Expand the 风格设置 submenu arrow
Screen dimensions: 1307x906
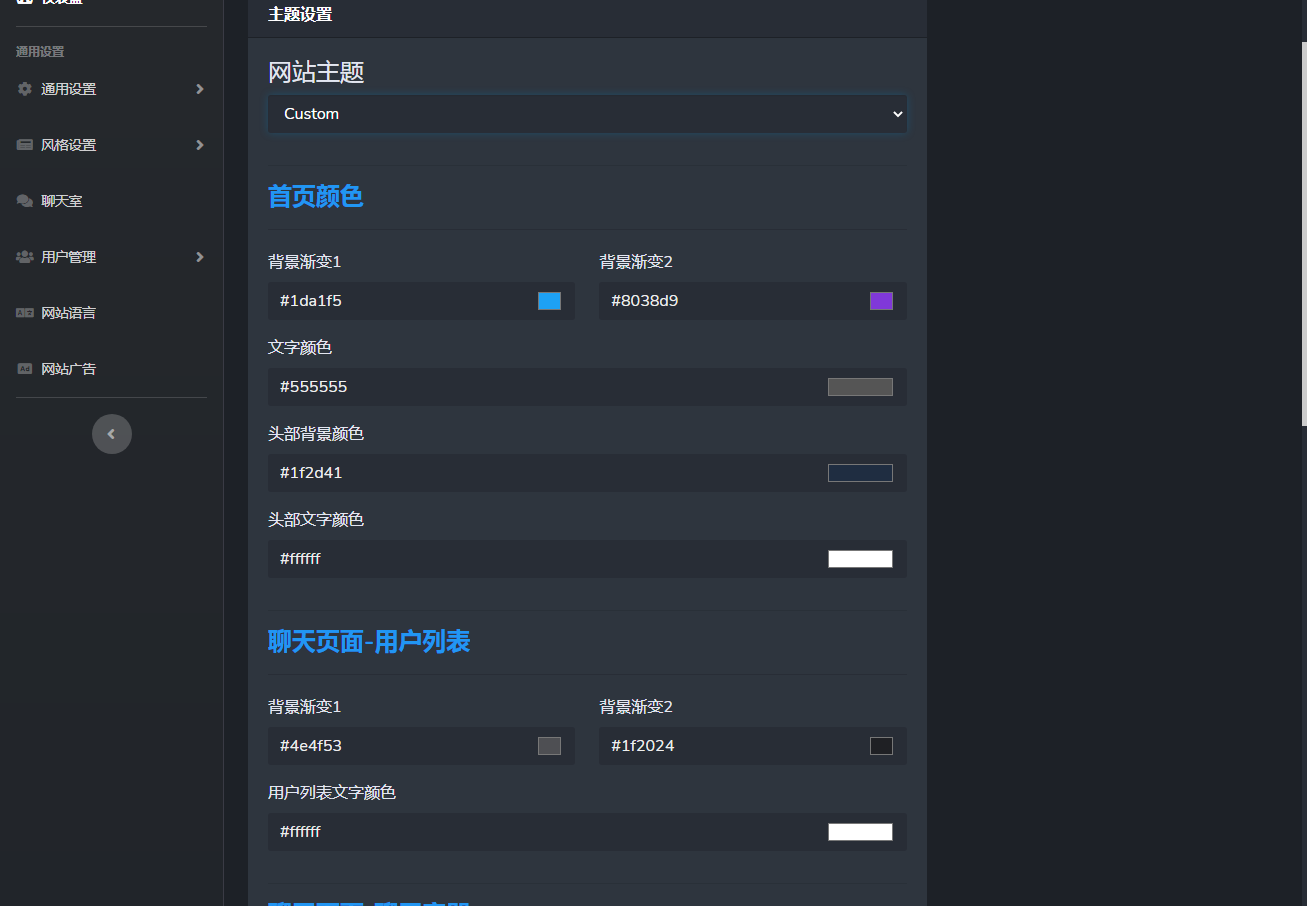[x=200, y=145]
